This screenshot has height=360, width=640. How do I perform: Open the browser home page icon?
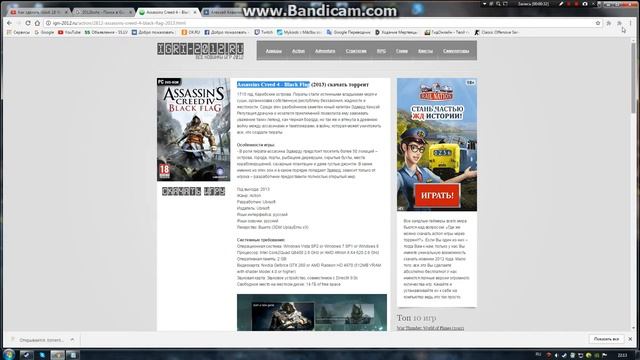coord(37,23)
